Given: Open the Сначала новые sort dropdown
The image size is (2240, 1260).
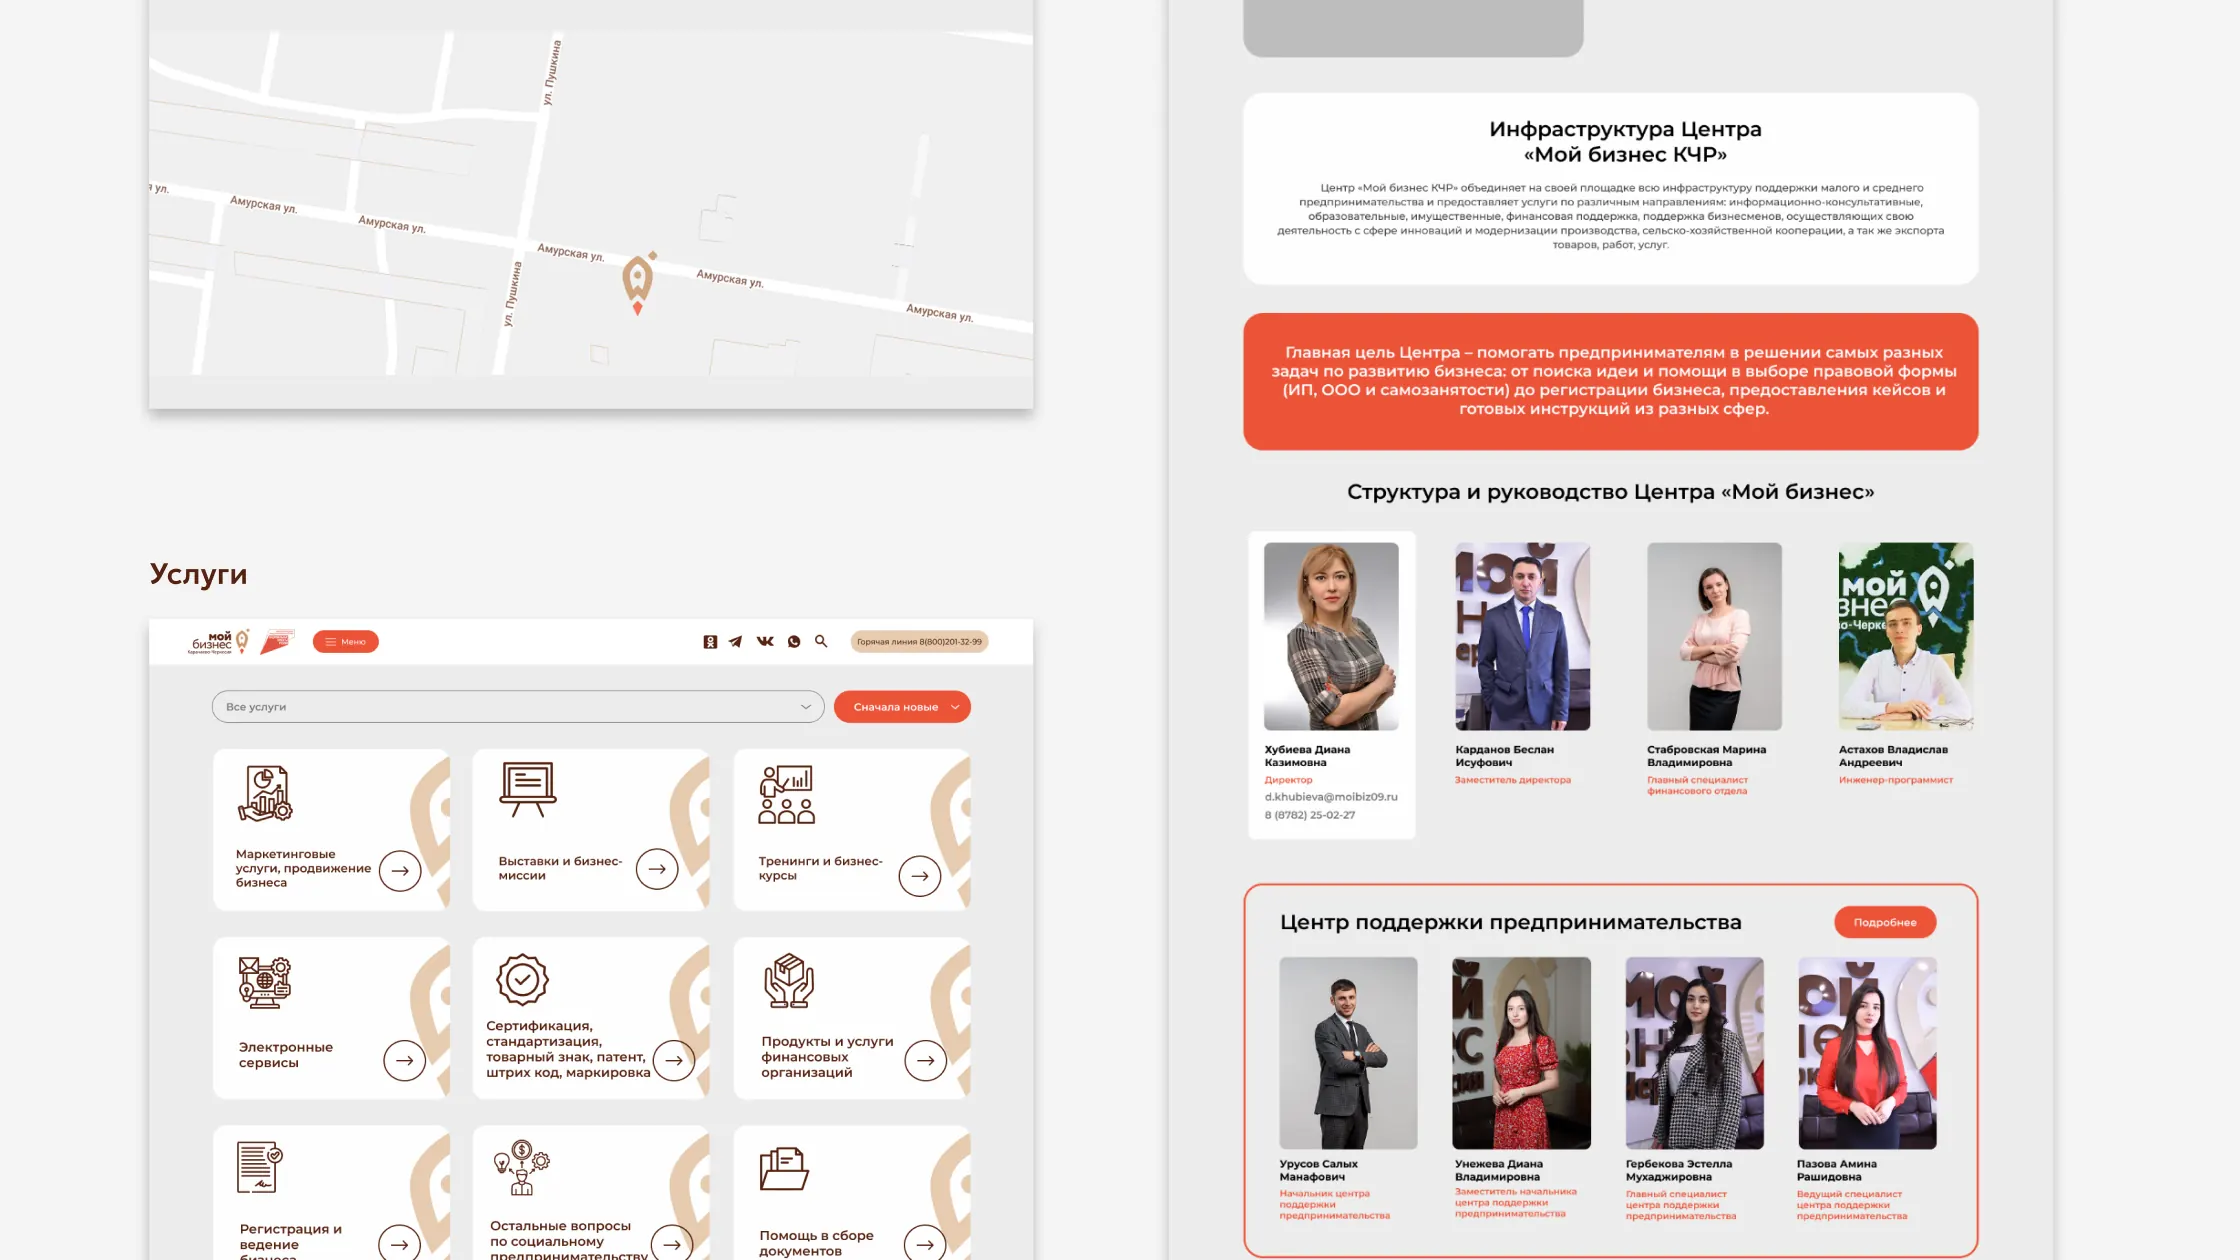Looking at the screenshot, I should coord(902,707).
